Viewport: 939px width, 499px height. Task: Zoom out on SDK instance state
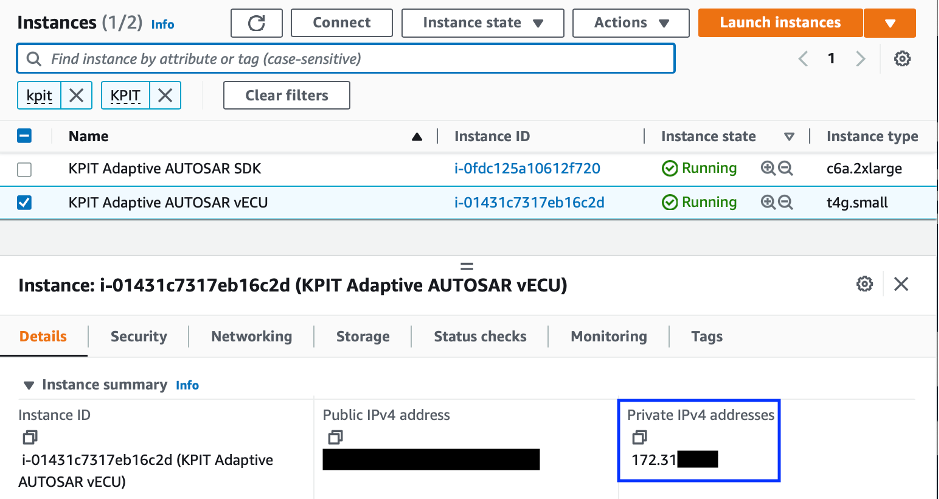[x=786, y=168]
